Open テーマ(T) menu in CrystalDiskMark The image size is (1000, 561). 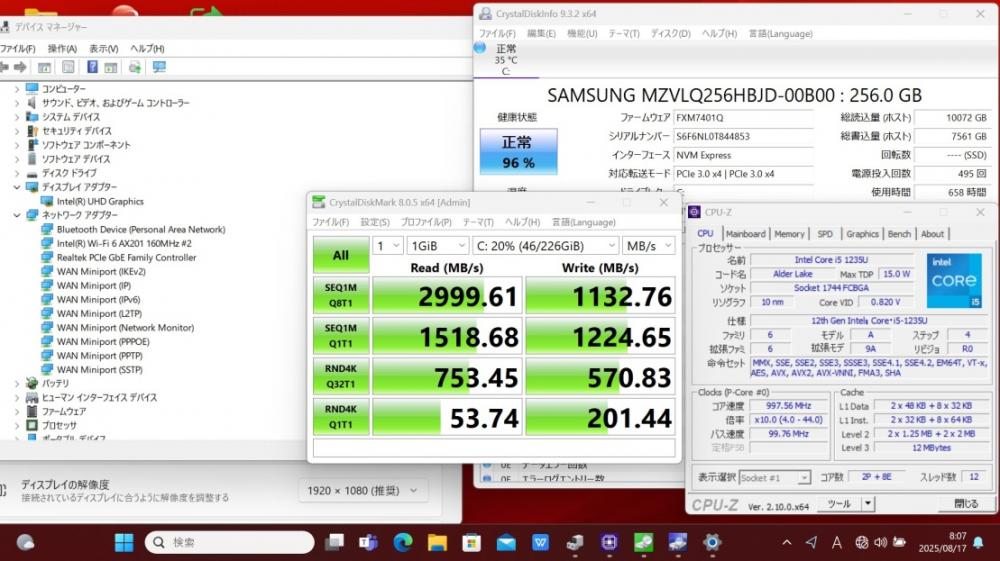[x=478, y=222]
